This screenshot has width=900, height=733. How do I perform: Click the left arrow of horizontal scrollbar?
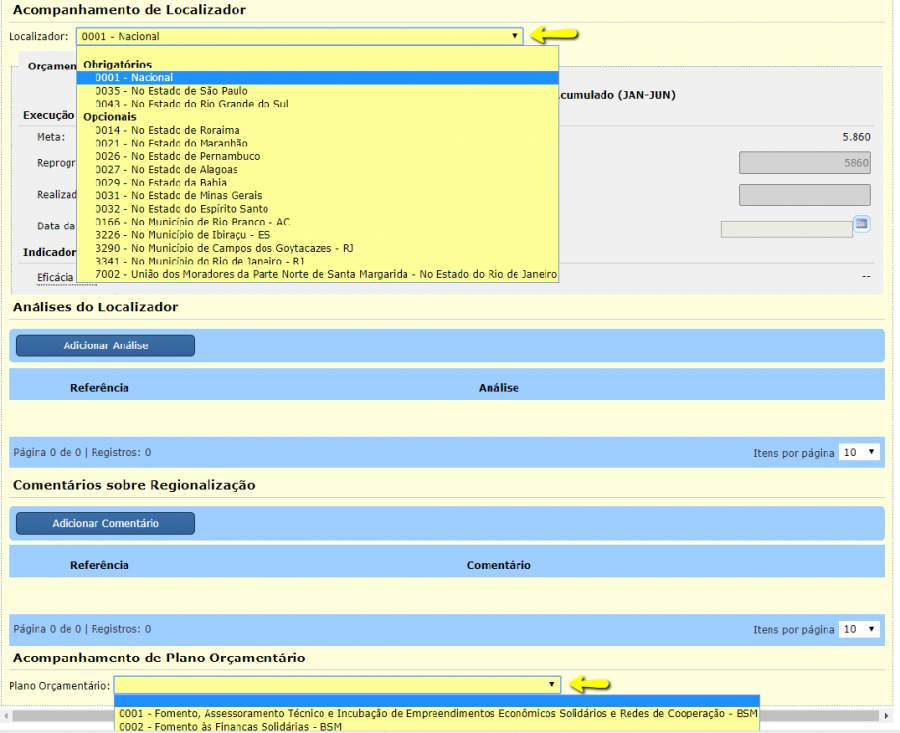(6, 716)
